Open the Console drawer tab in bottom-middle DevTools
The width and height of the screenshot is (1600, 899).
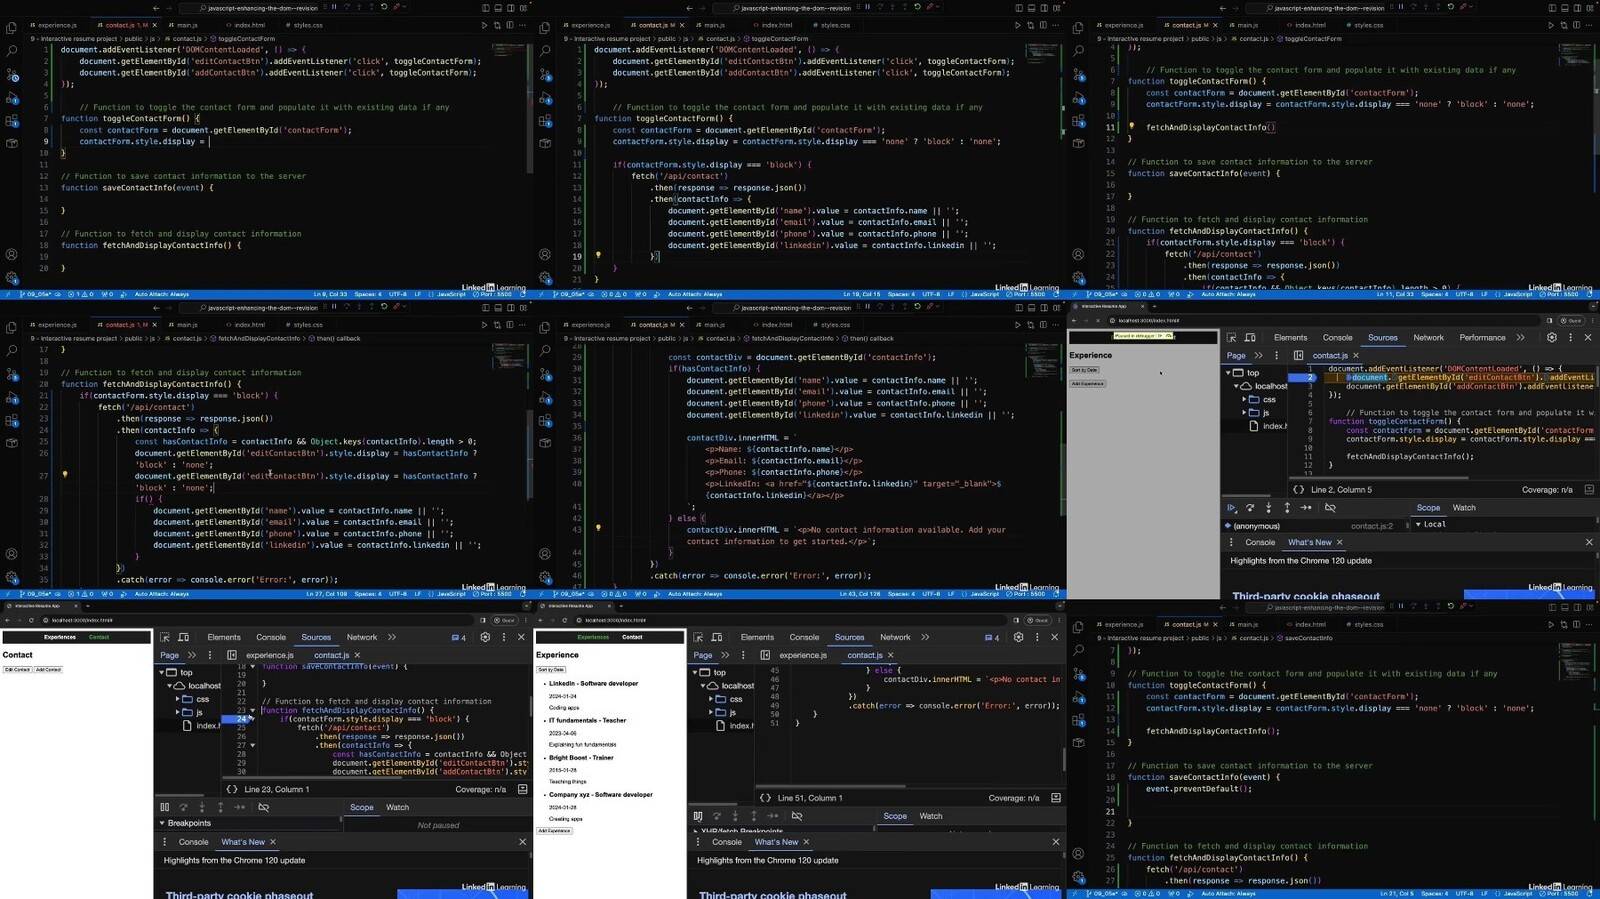(727, 842)
